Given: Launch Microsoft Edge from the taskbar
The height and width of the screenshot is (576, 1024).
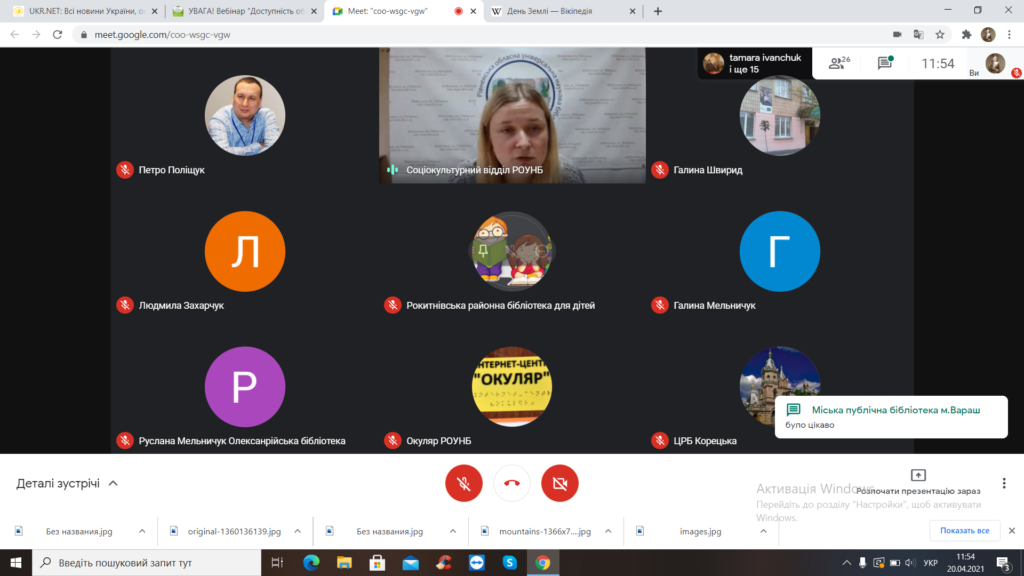Looking at the screenshot, I should [x=310, y=564].
